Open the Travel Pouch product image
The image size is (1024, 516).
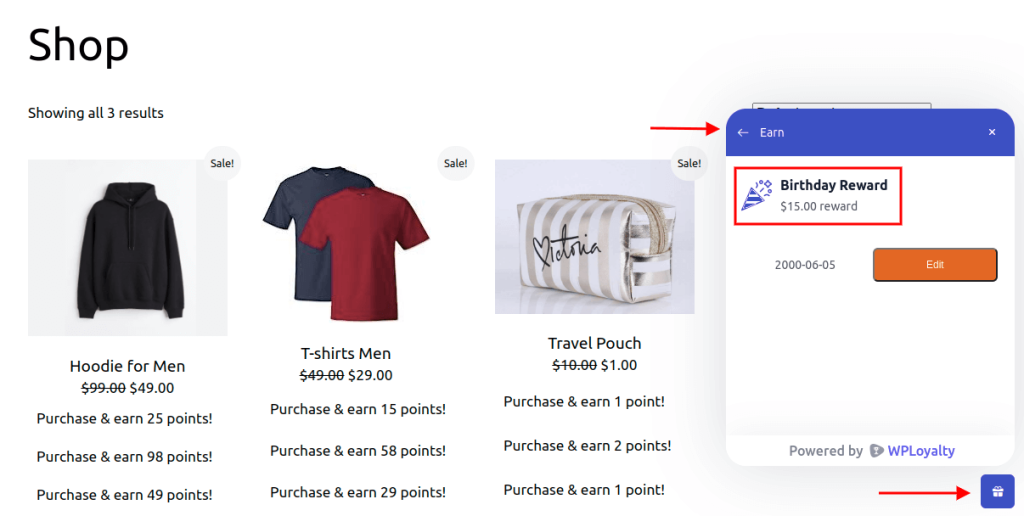[x=594, y=236]
